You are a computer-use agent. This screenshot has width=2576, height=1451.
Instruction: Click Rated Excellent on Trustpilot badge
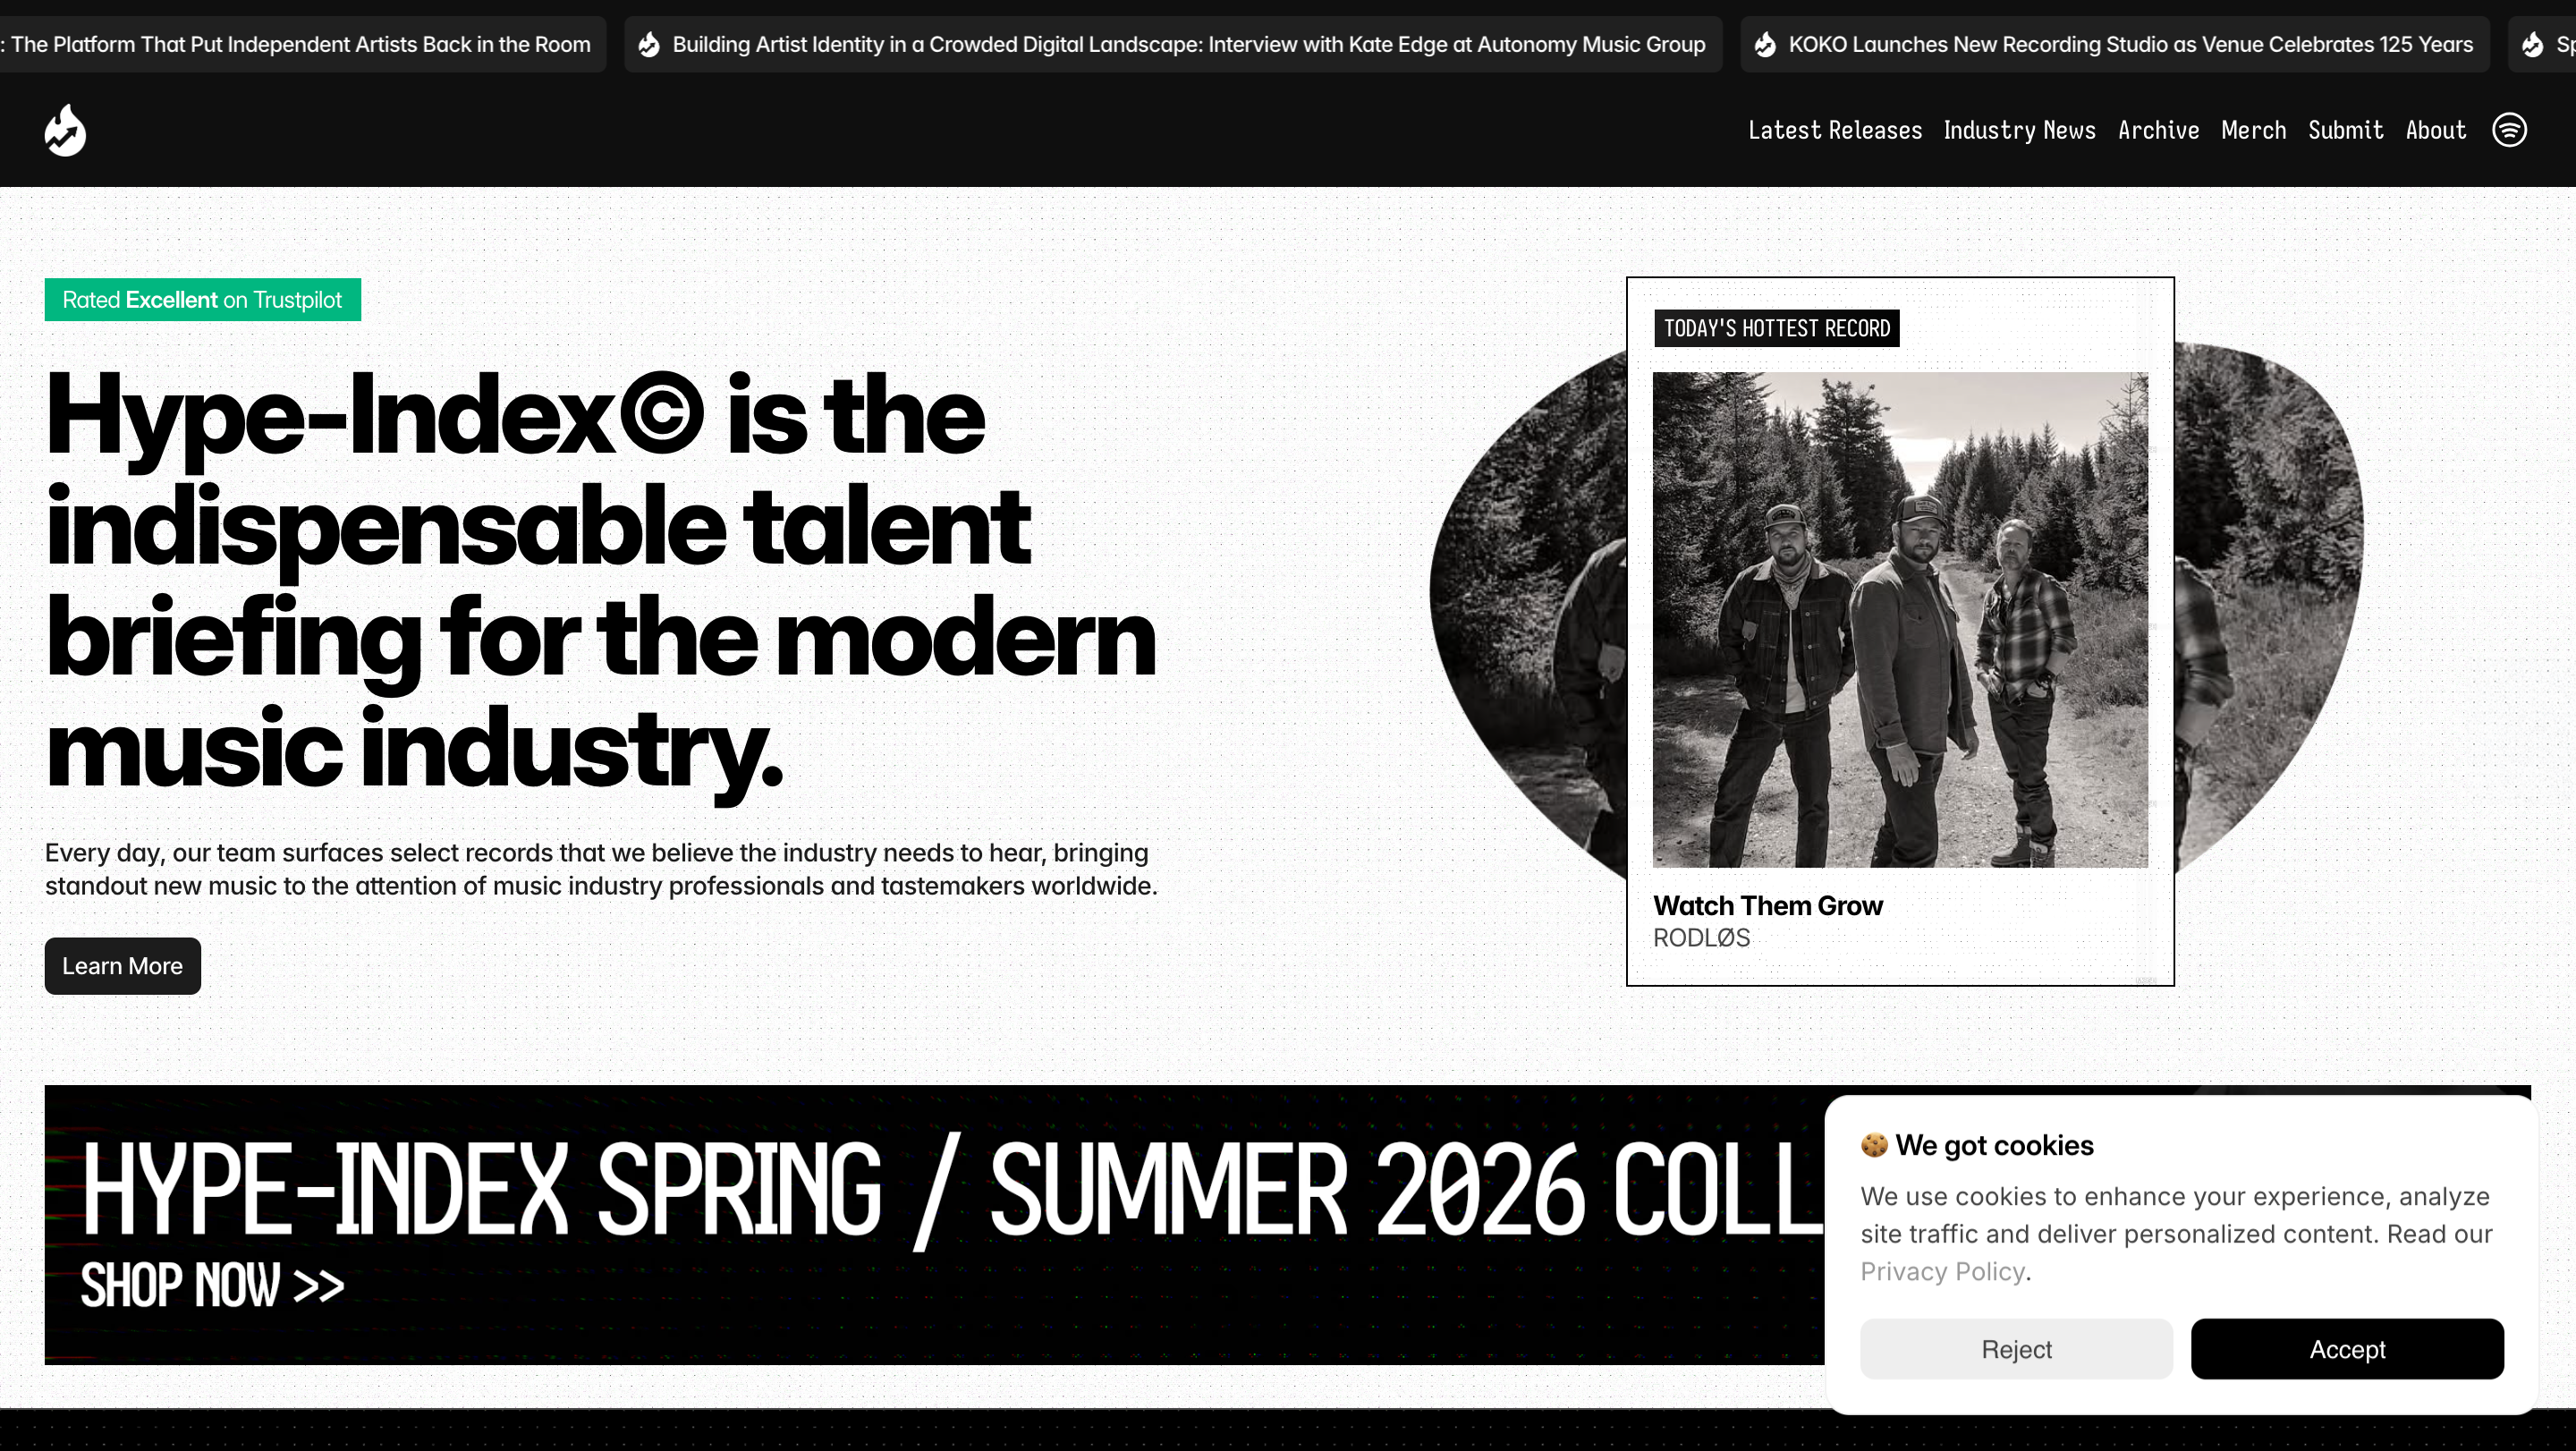click(x=202, y=300)
